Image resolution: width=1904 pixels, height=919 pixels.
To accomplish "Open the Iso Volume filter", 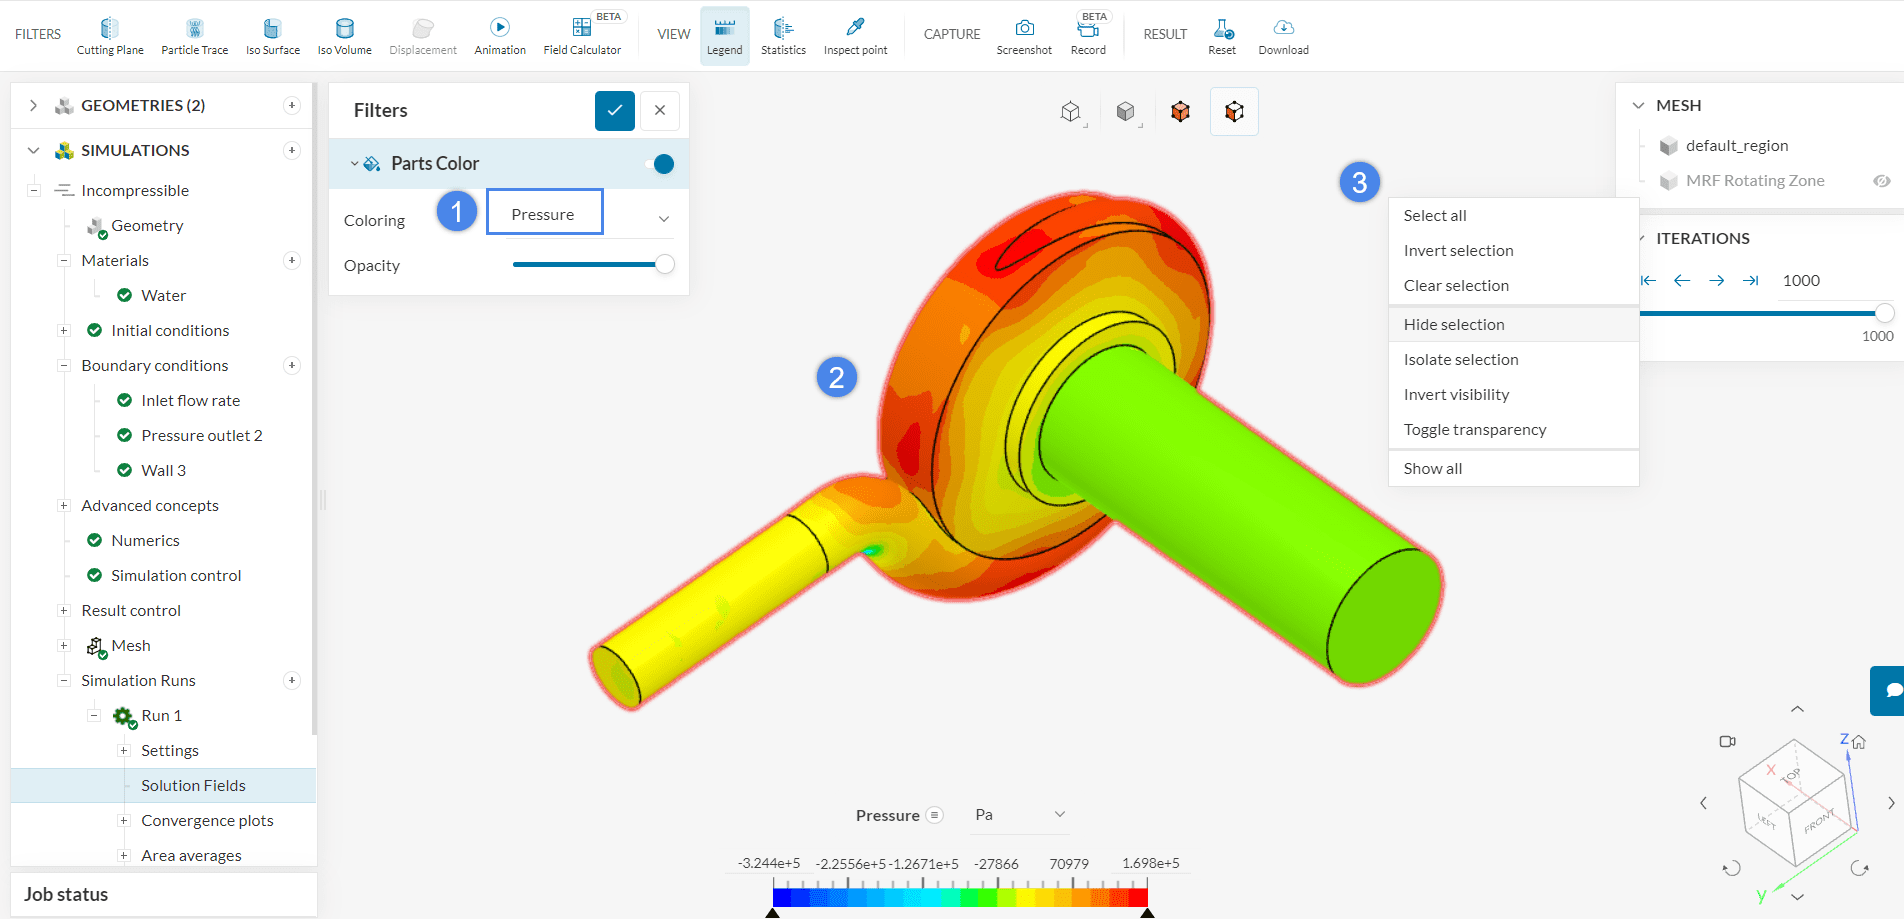I will 344,36.
